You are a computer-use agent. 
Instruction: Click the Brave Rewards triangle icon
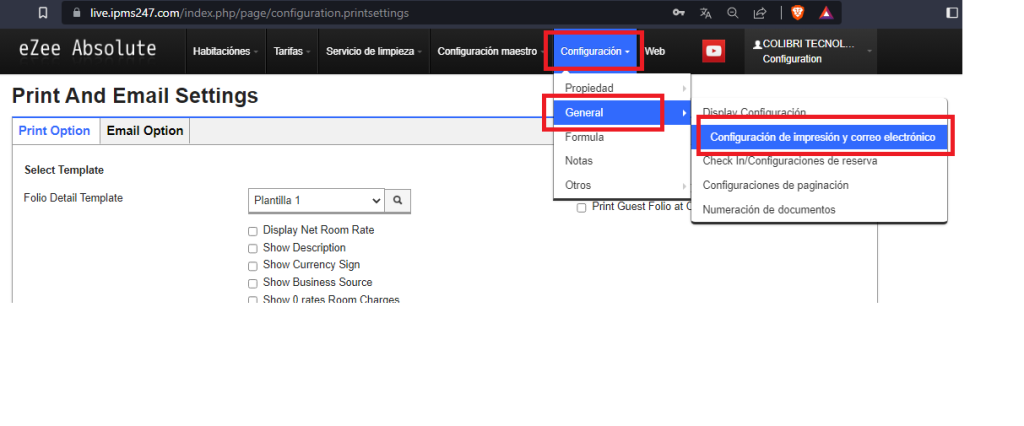pyautogui.click(x=825, y=12)
